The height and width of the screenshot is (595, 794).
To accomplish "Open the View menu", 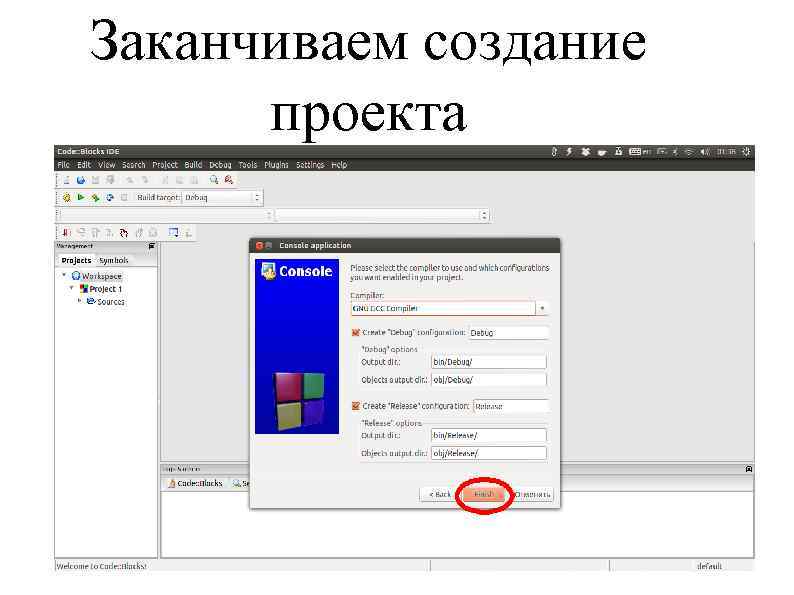I will 106,165.
